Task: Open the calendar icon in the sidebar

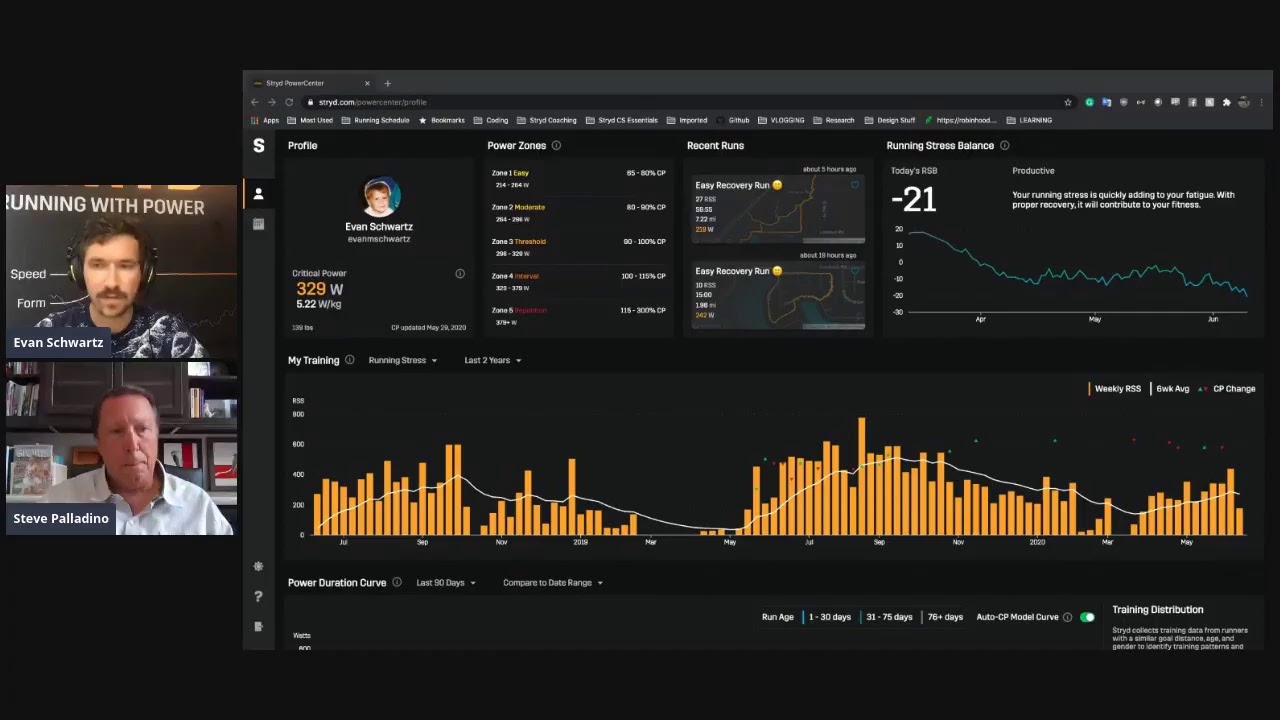Action: (259, 224)
